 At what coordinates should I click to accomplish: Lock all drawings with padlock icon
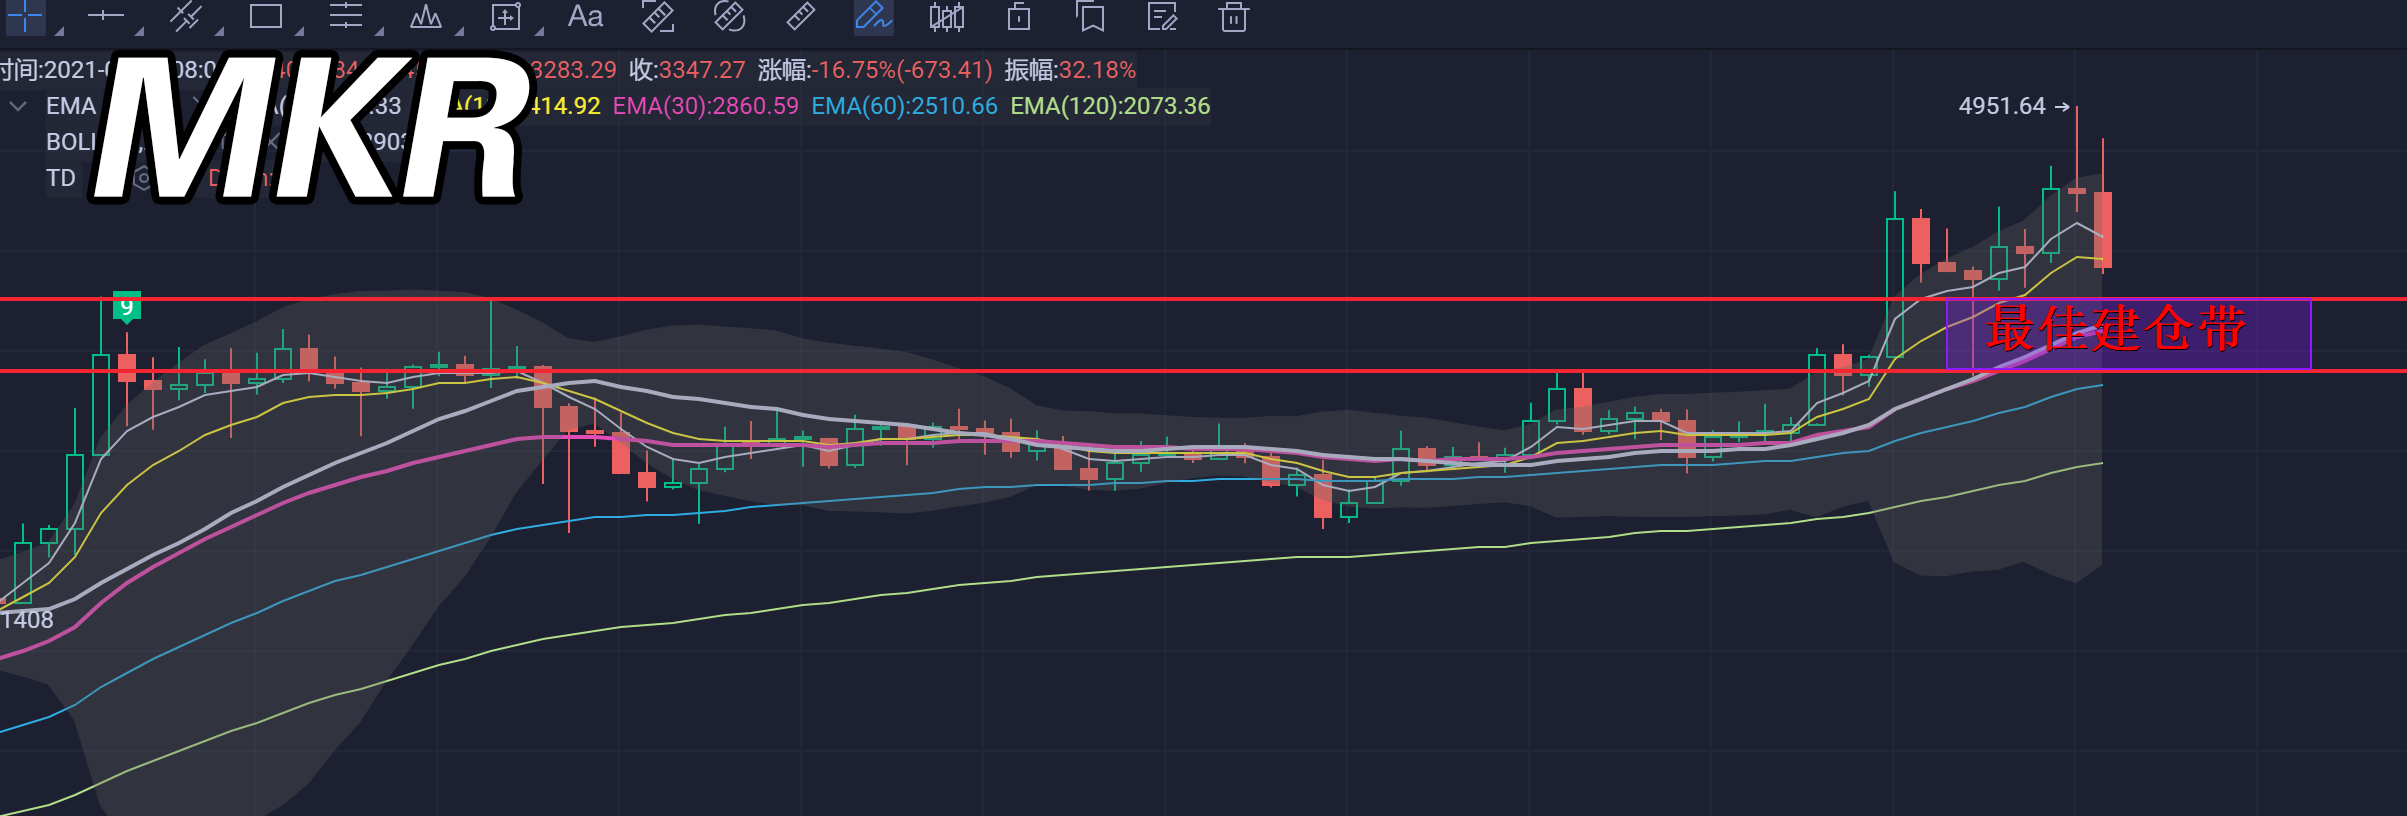[1018, 17]
